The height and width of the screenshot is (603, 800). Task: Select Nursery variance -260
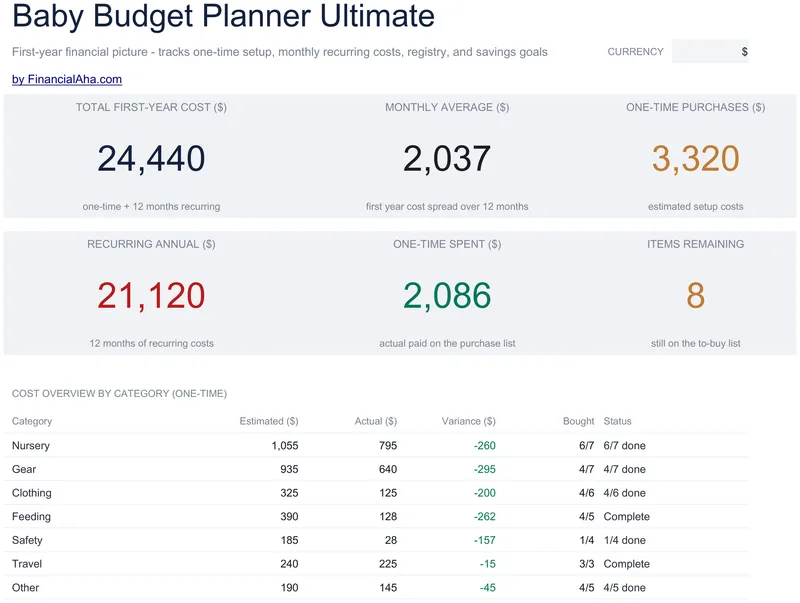tap(485, 445)
